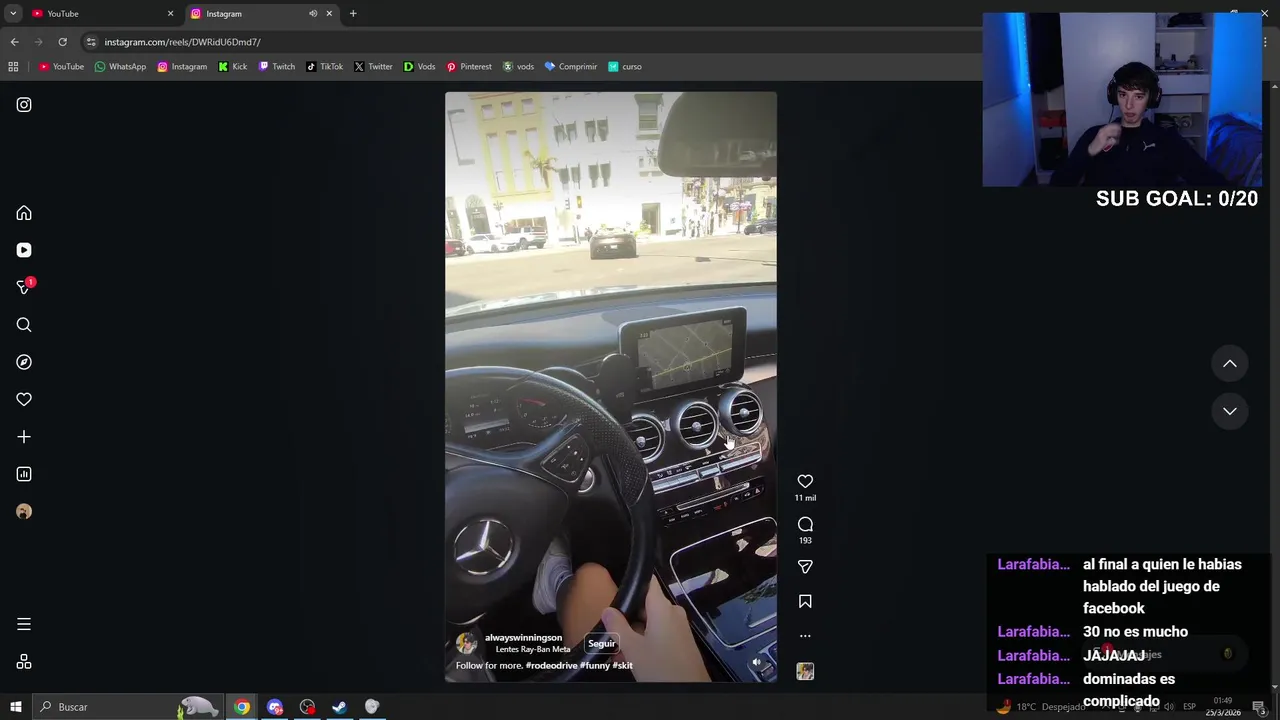Mute the Instagram tab audio icon
The height and width of the screenshot is (720, 1280).
[313, 14]
